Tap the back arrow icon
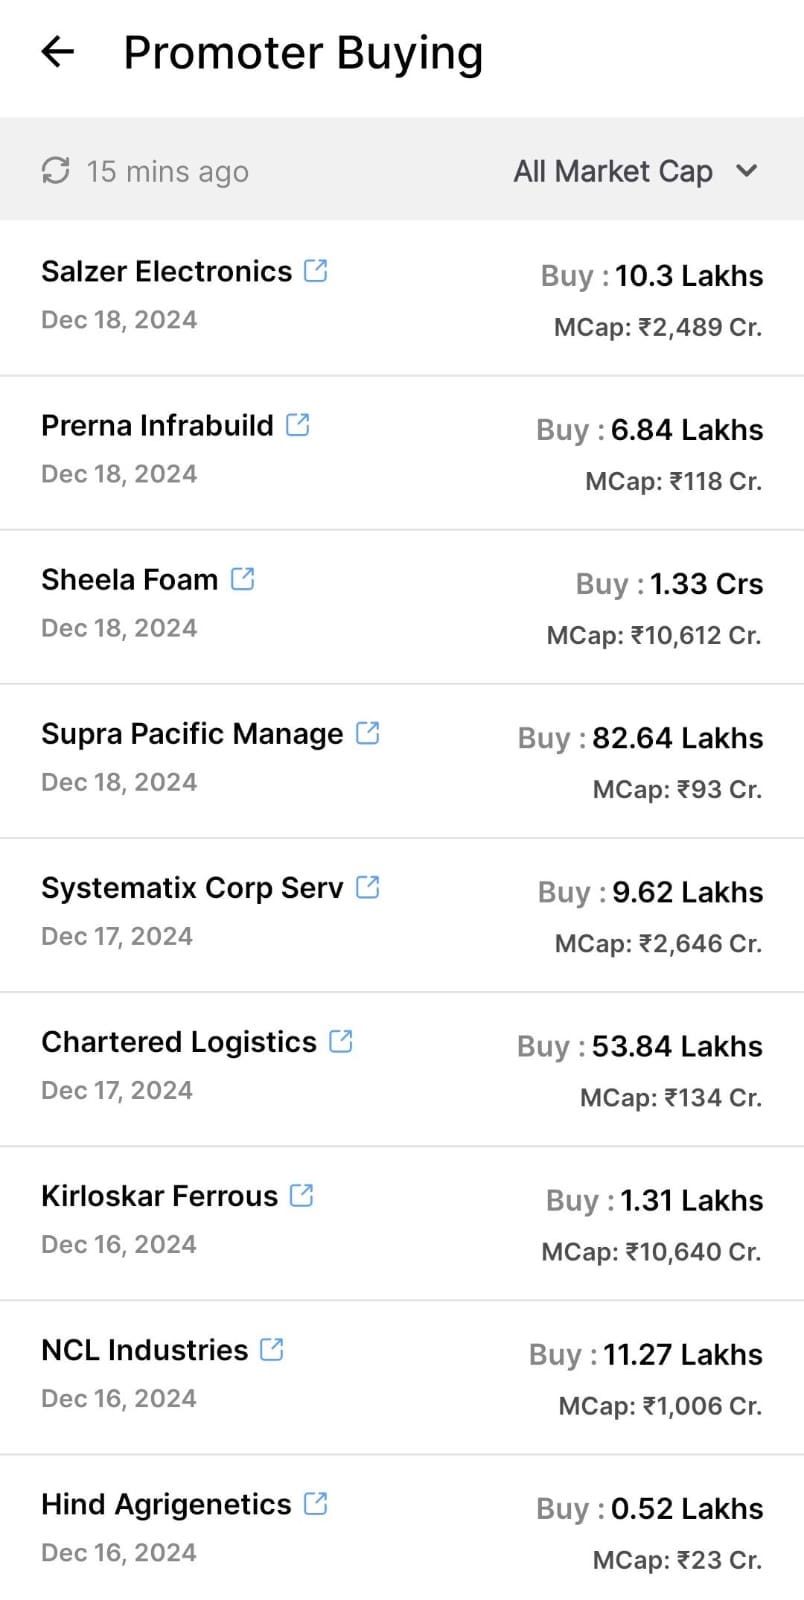The width and height of the screenshot is (804, 1600). 58,52
